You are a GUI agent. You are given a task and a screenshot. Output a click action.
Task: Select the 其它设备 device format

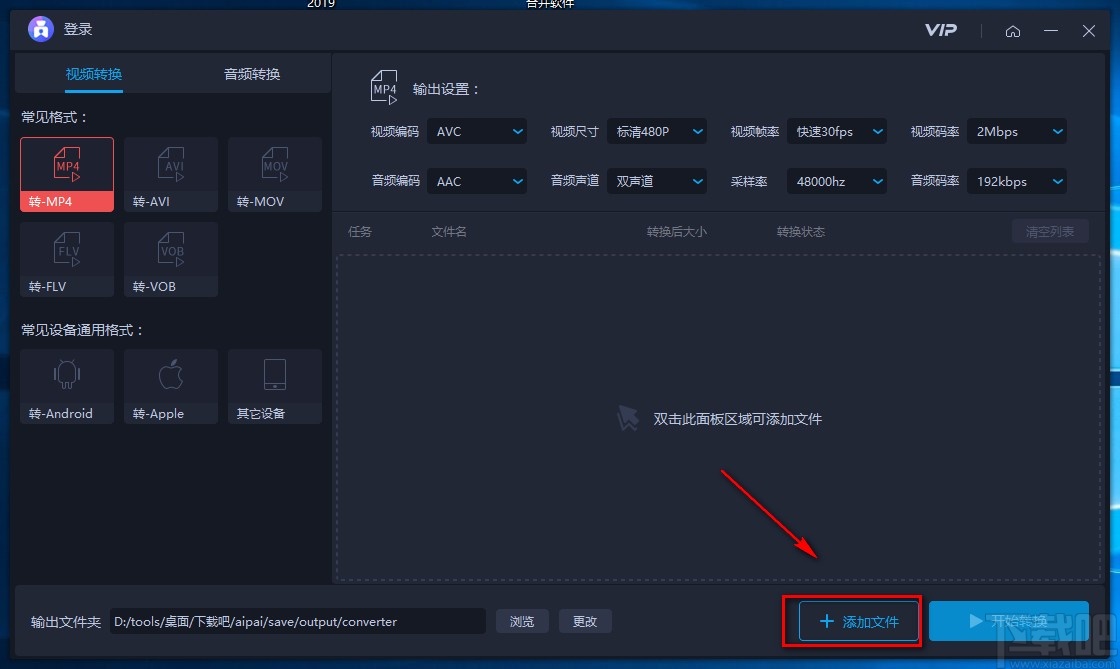click(274, 385)
